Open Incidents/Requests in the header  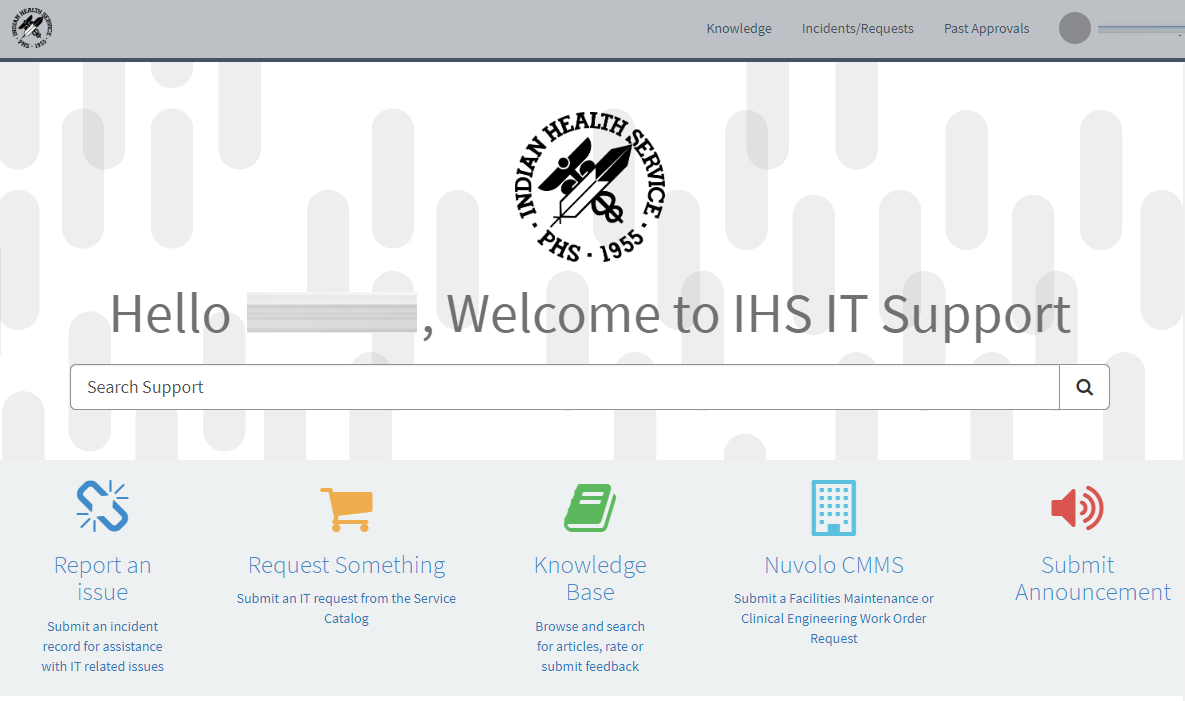pyautogui.click(x=857, y=29)
